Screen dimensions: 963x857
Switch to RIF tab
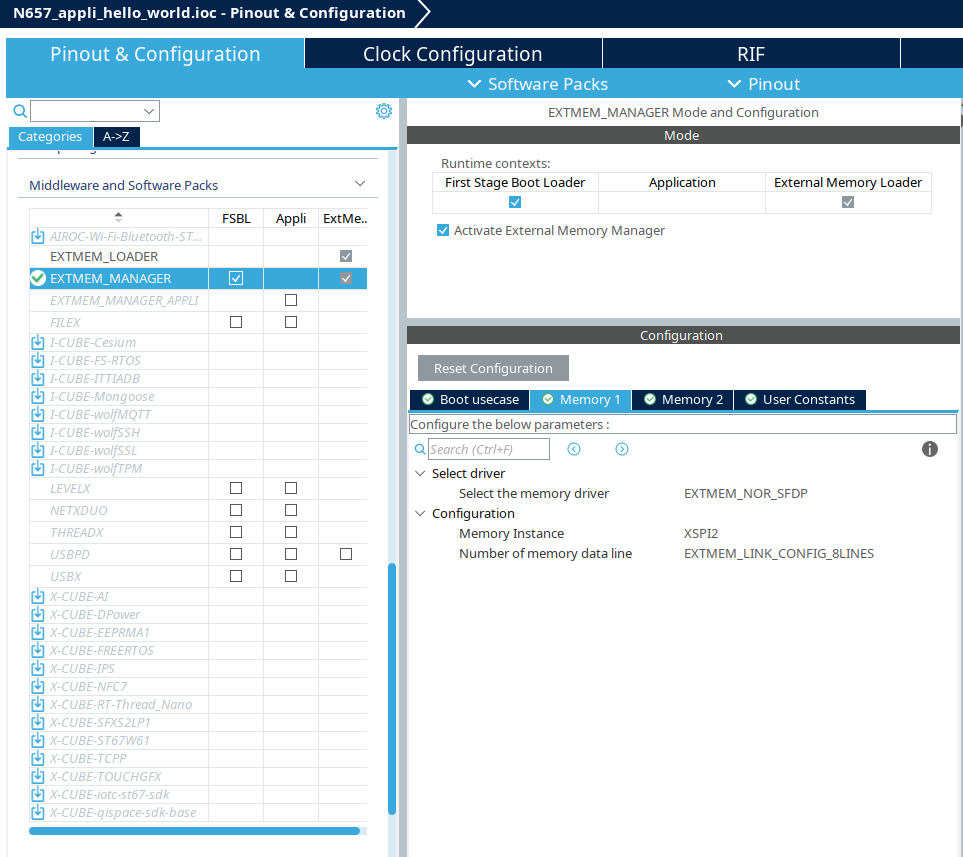click(751, 54)
